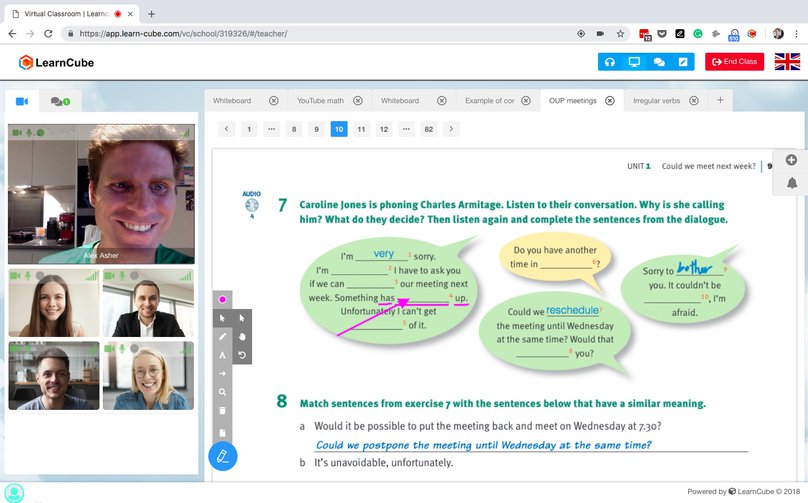
Task: Click the trash delete tool
Action: point(222,411)
